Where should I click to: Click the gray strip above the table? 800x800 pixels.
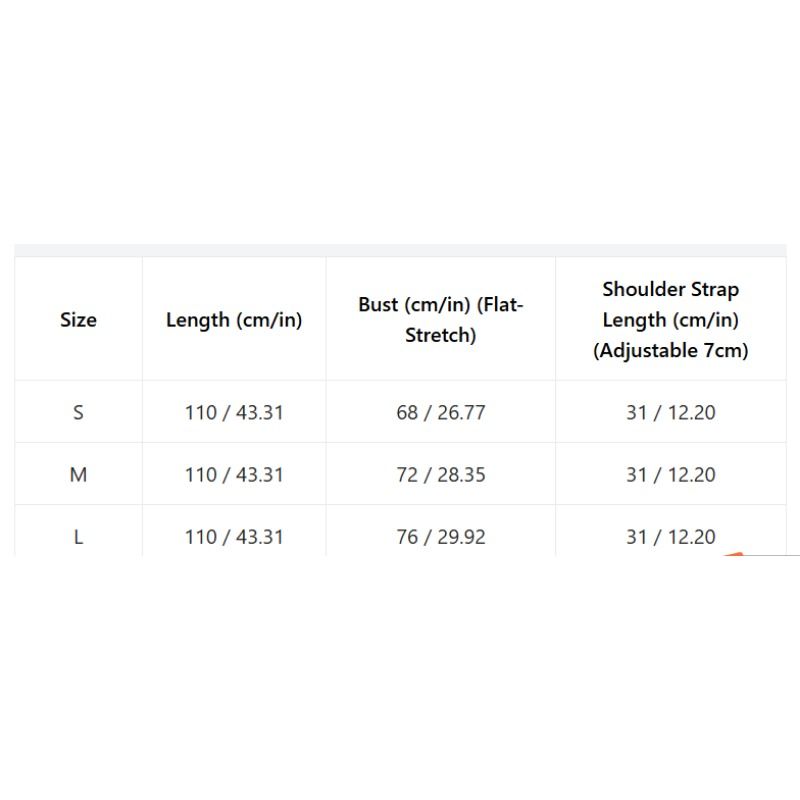[400, 250]
